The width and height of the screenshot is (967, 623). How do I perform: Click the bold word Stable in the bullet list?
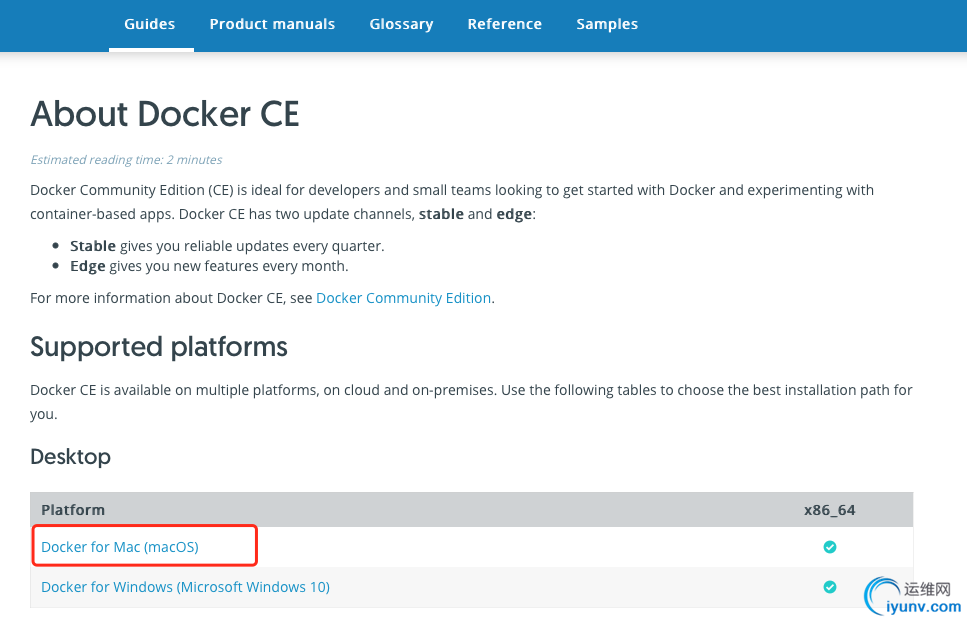point(93,245)
